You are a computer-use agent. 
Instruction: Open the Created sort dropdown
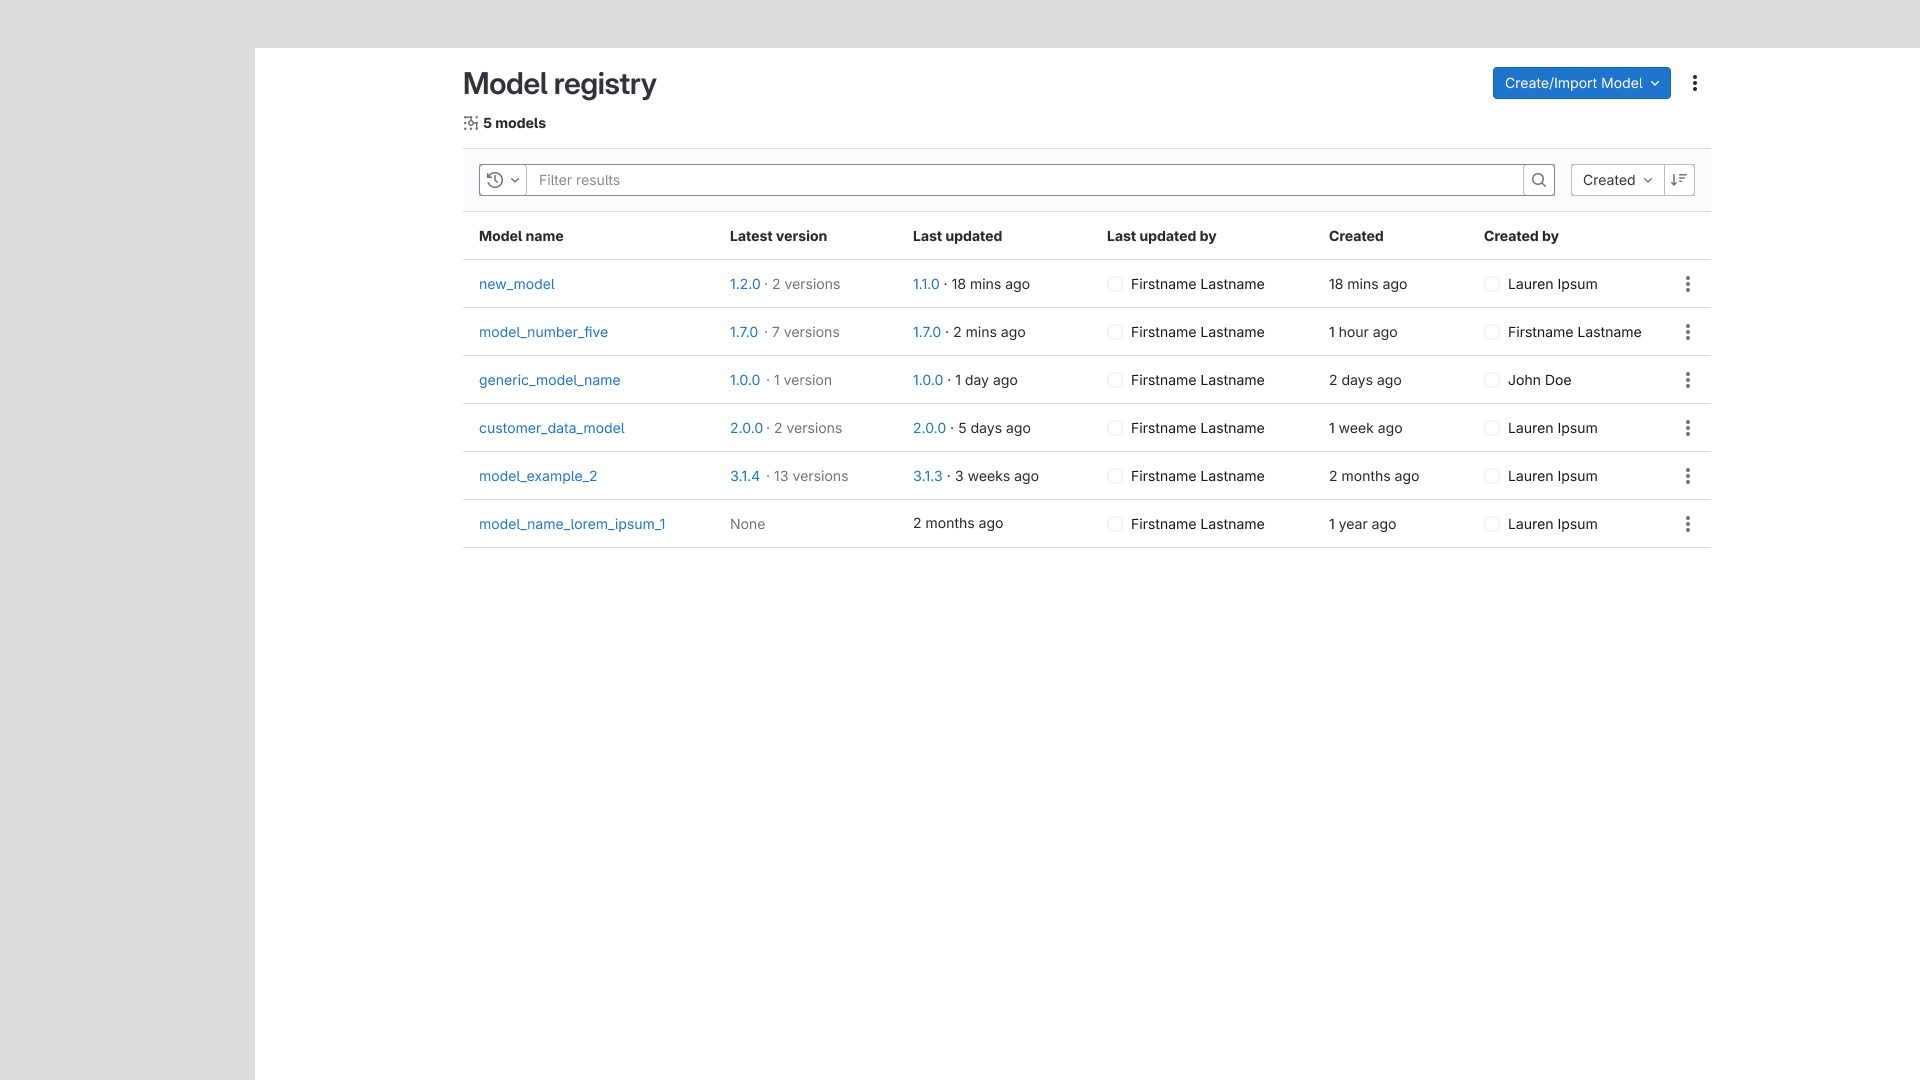click(1617, 180)
